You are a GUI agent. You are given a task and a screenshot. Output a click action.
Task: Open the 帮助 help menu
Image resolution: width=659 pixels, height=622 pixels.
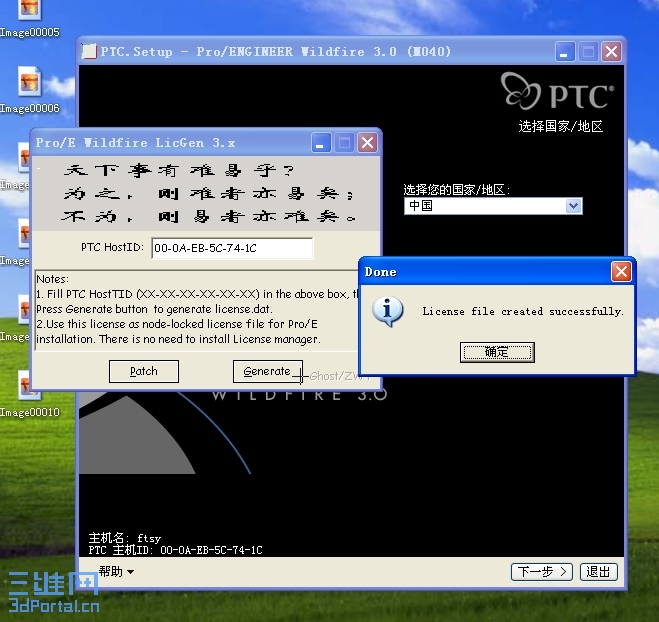tap(116, 572)
